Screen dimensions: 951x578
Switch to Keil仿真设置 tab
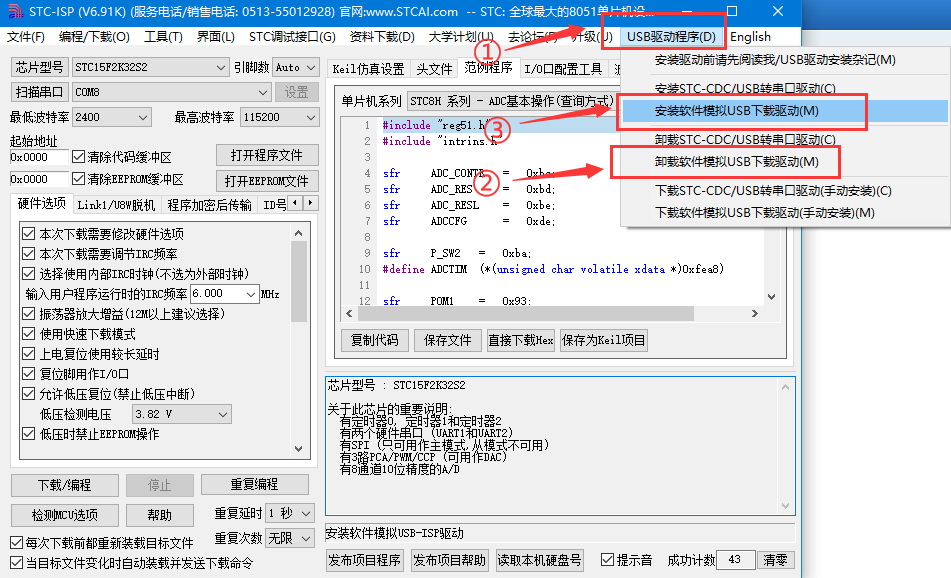368,69
